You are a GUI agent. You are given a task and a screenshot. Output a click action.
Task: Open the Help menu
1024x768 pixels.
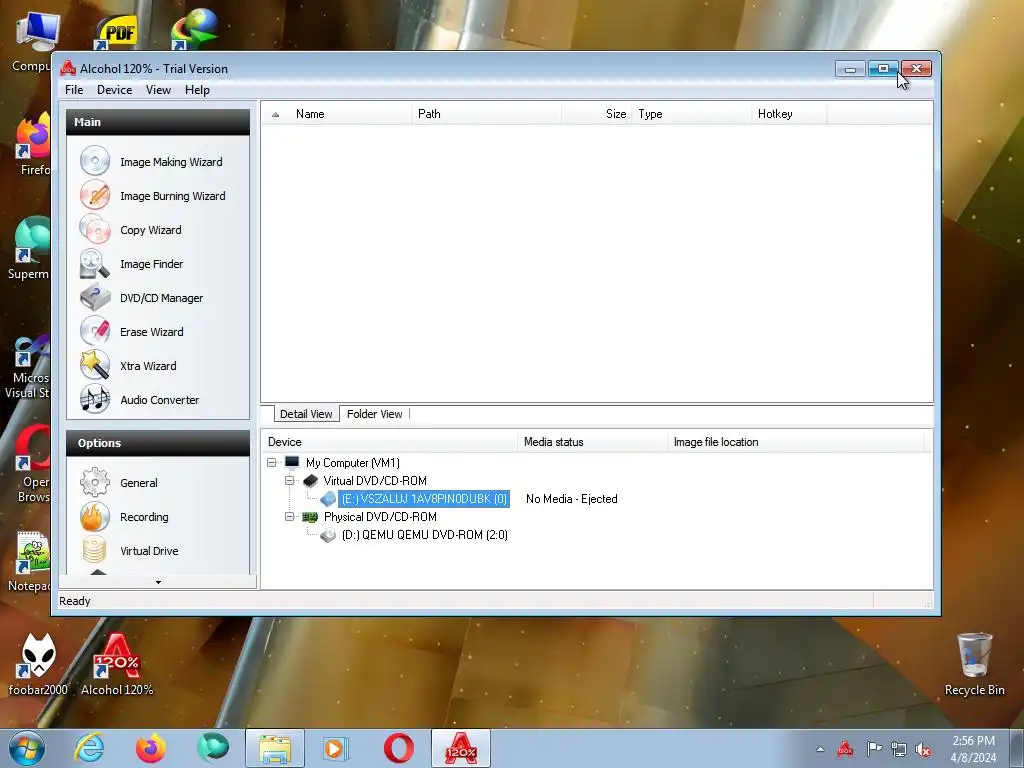(x=197, y=90)
